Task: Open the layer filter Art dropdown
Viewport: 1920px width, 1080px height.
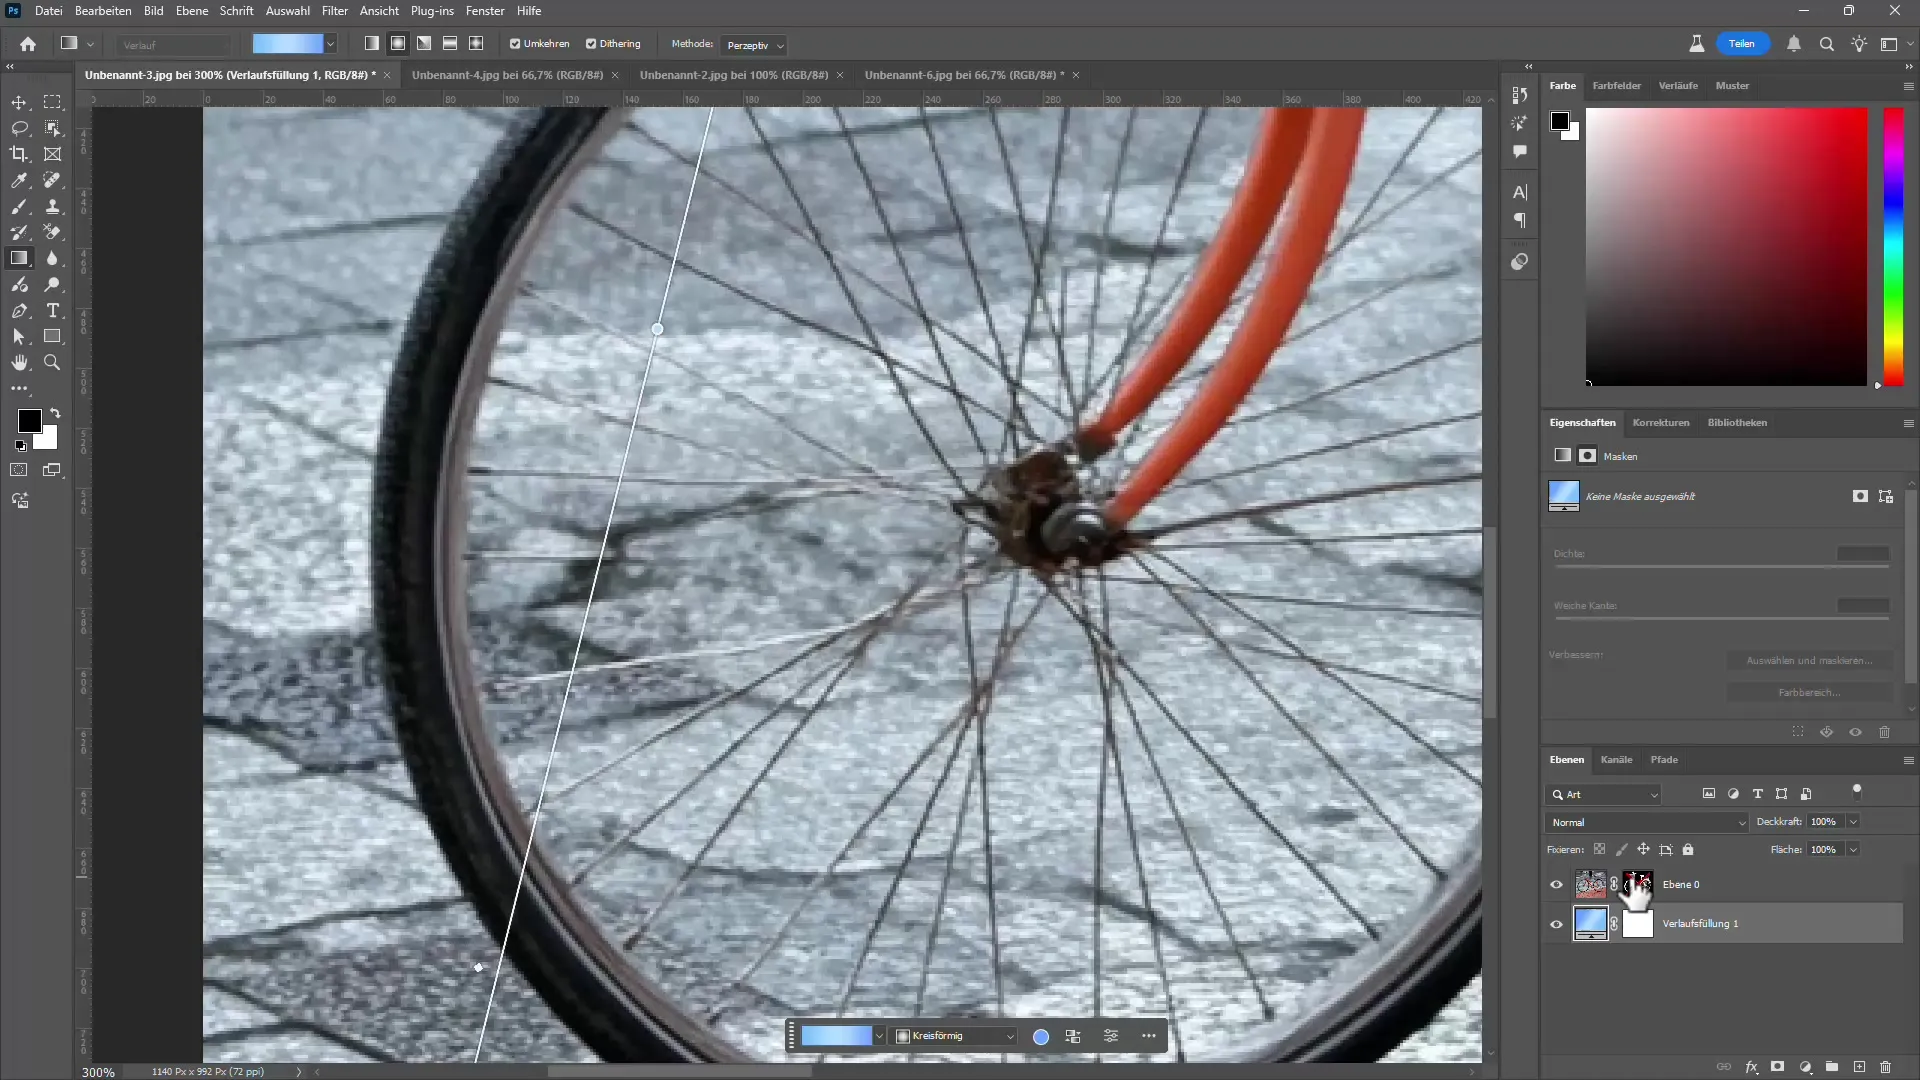Action: coord(1604,795)
